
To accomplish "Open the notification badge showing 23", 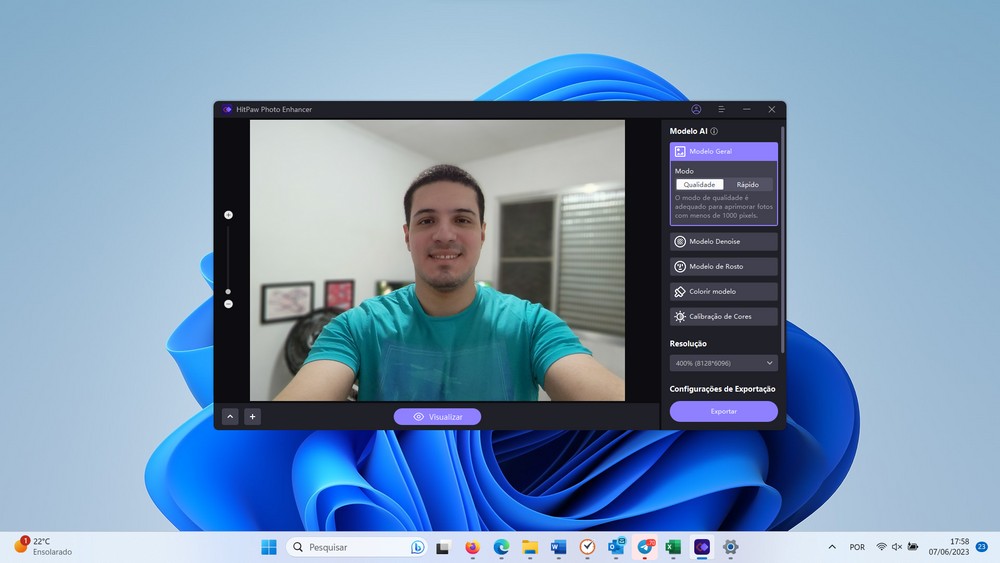I will 982,547.
